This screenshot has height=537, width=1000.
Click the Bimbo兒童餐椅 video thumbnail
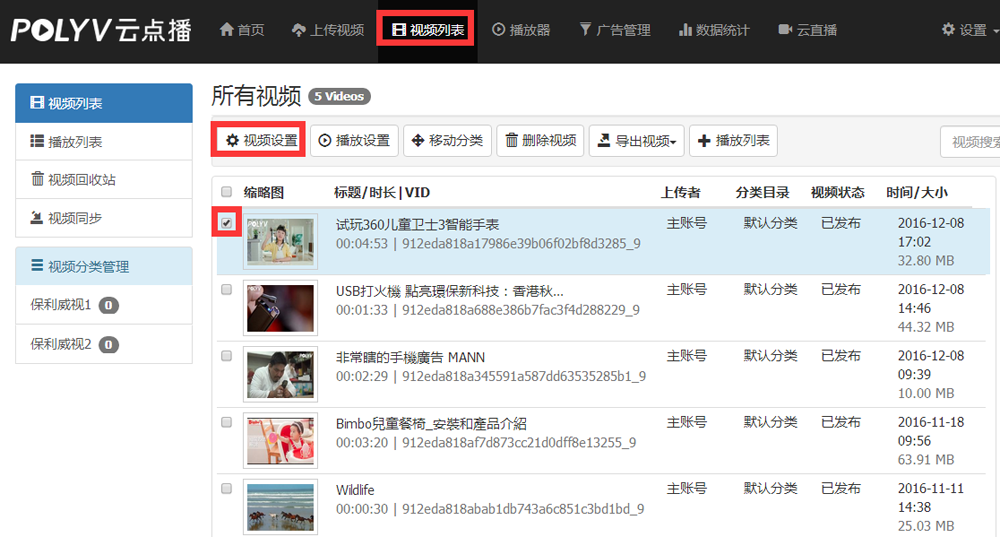click(x=280, y=440)
